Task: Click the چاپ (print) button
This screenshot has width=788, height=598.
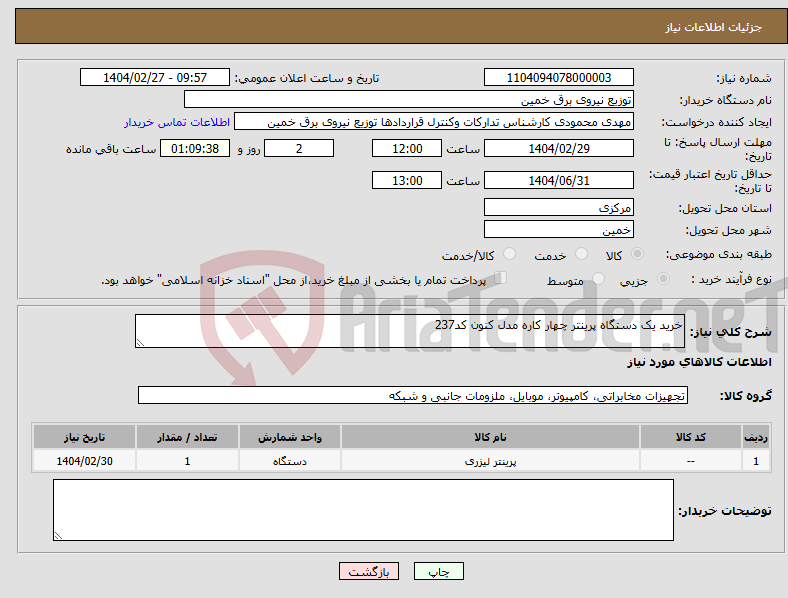Action: click(x=438, y=571)
